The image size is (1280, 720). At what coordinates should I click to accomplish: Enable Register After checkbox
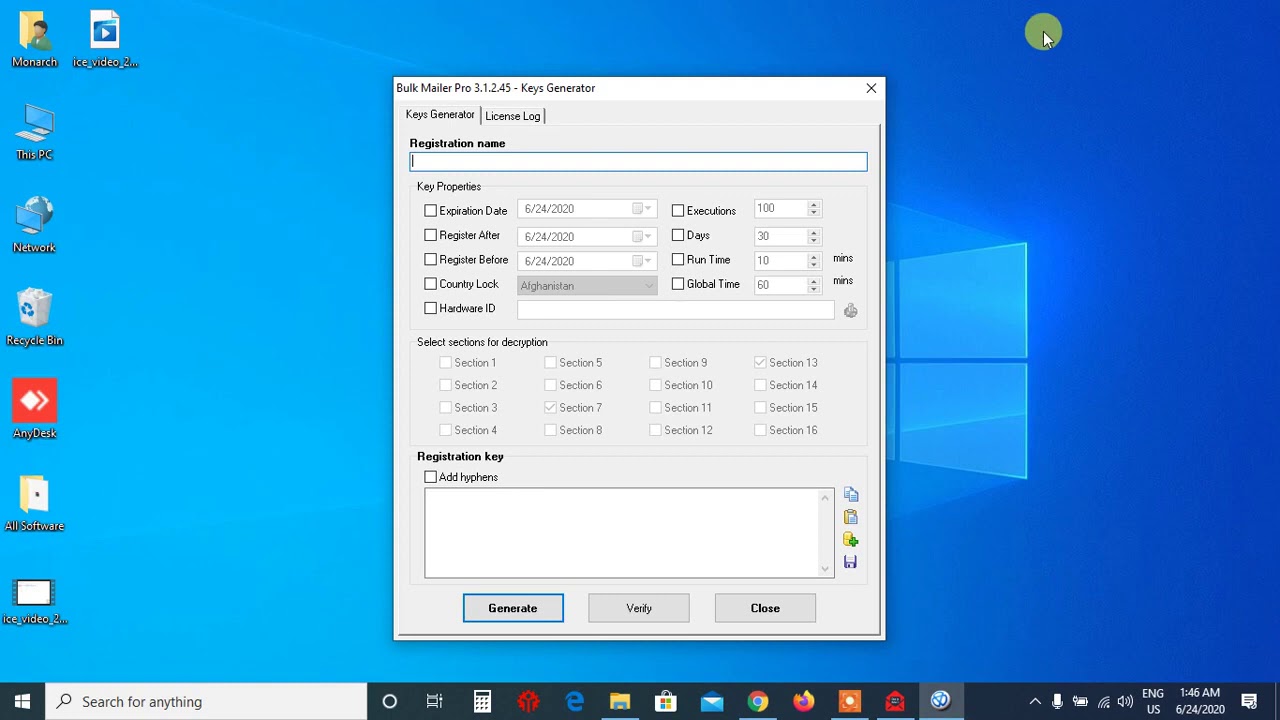click(x=431, y=235)
